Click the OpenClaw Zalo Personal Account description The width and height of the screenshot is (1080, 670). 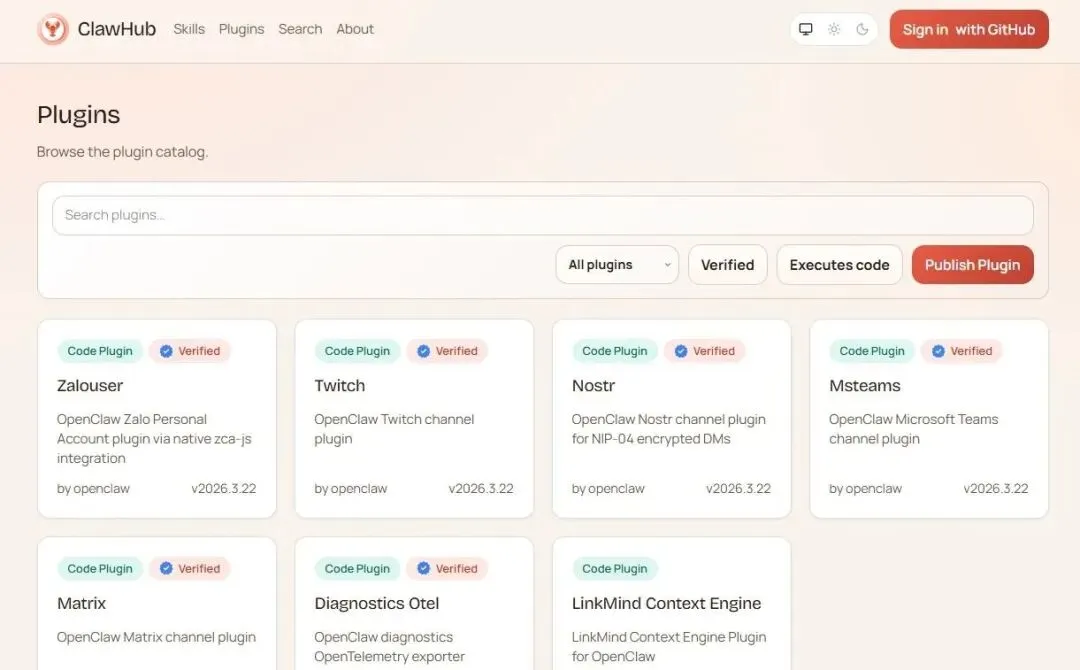[x=154, y=439]
